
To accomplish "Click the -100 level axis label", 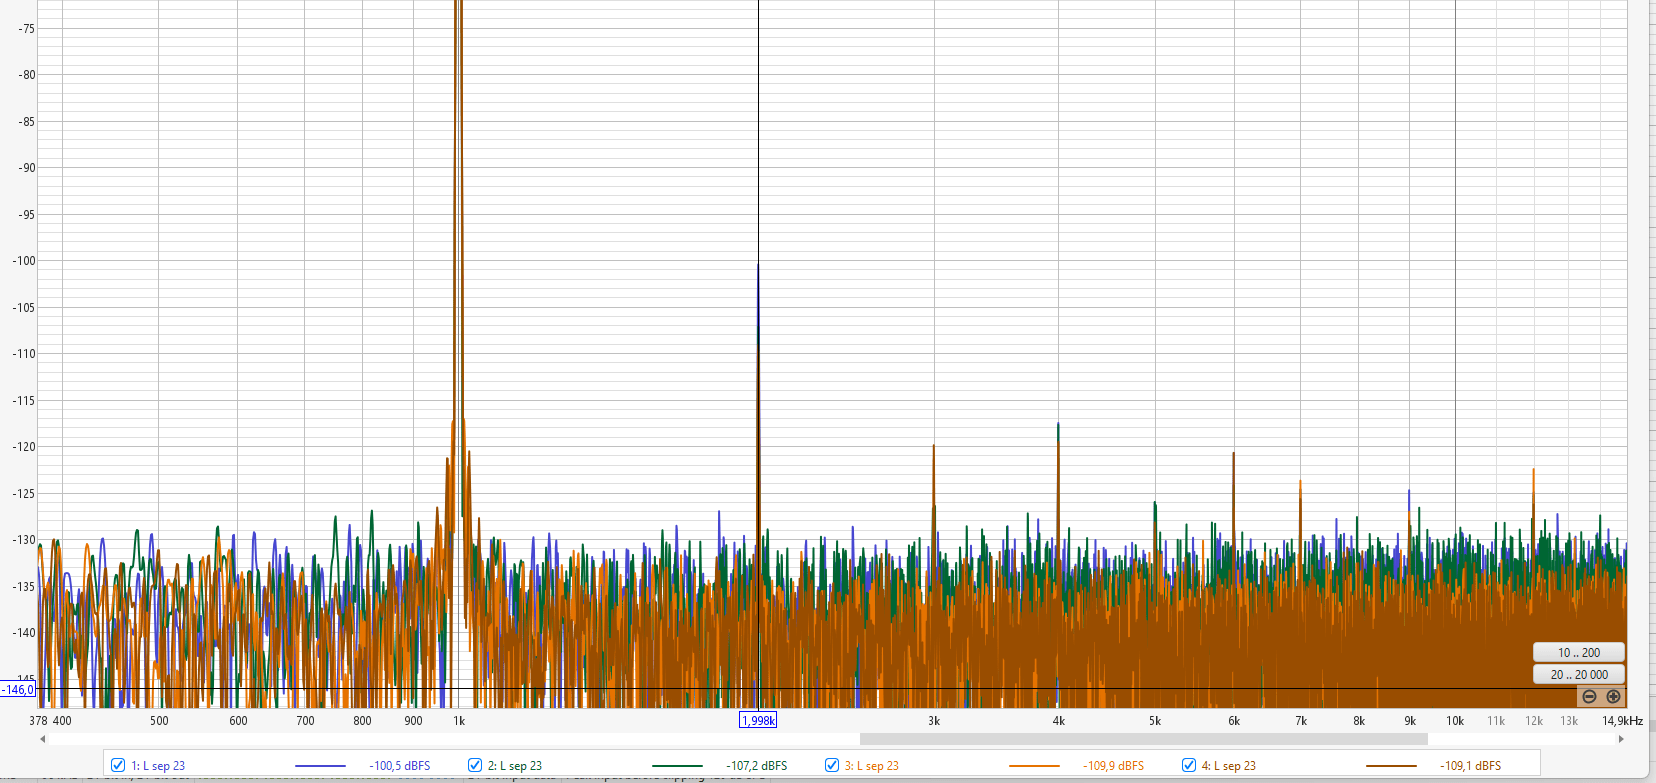I will 24,261.
